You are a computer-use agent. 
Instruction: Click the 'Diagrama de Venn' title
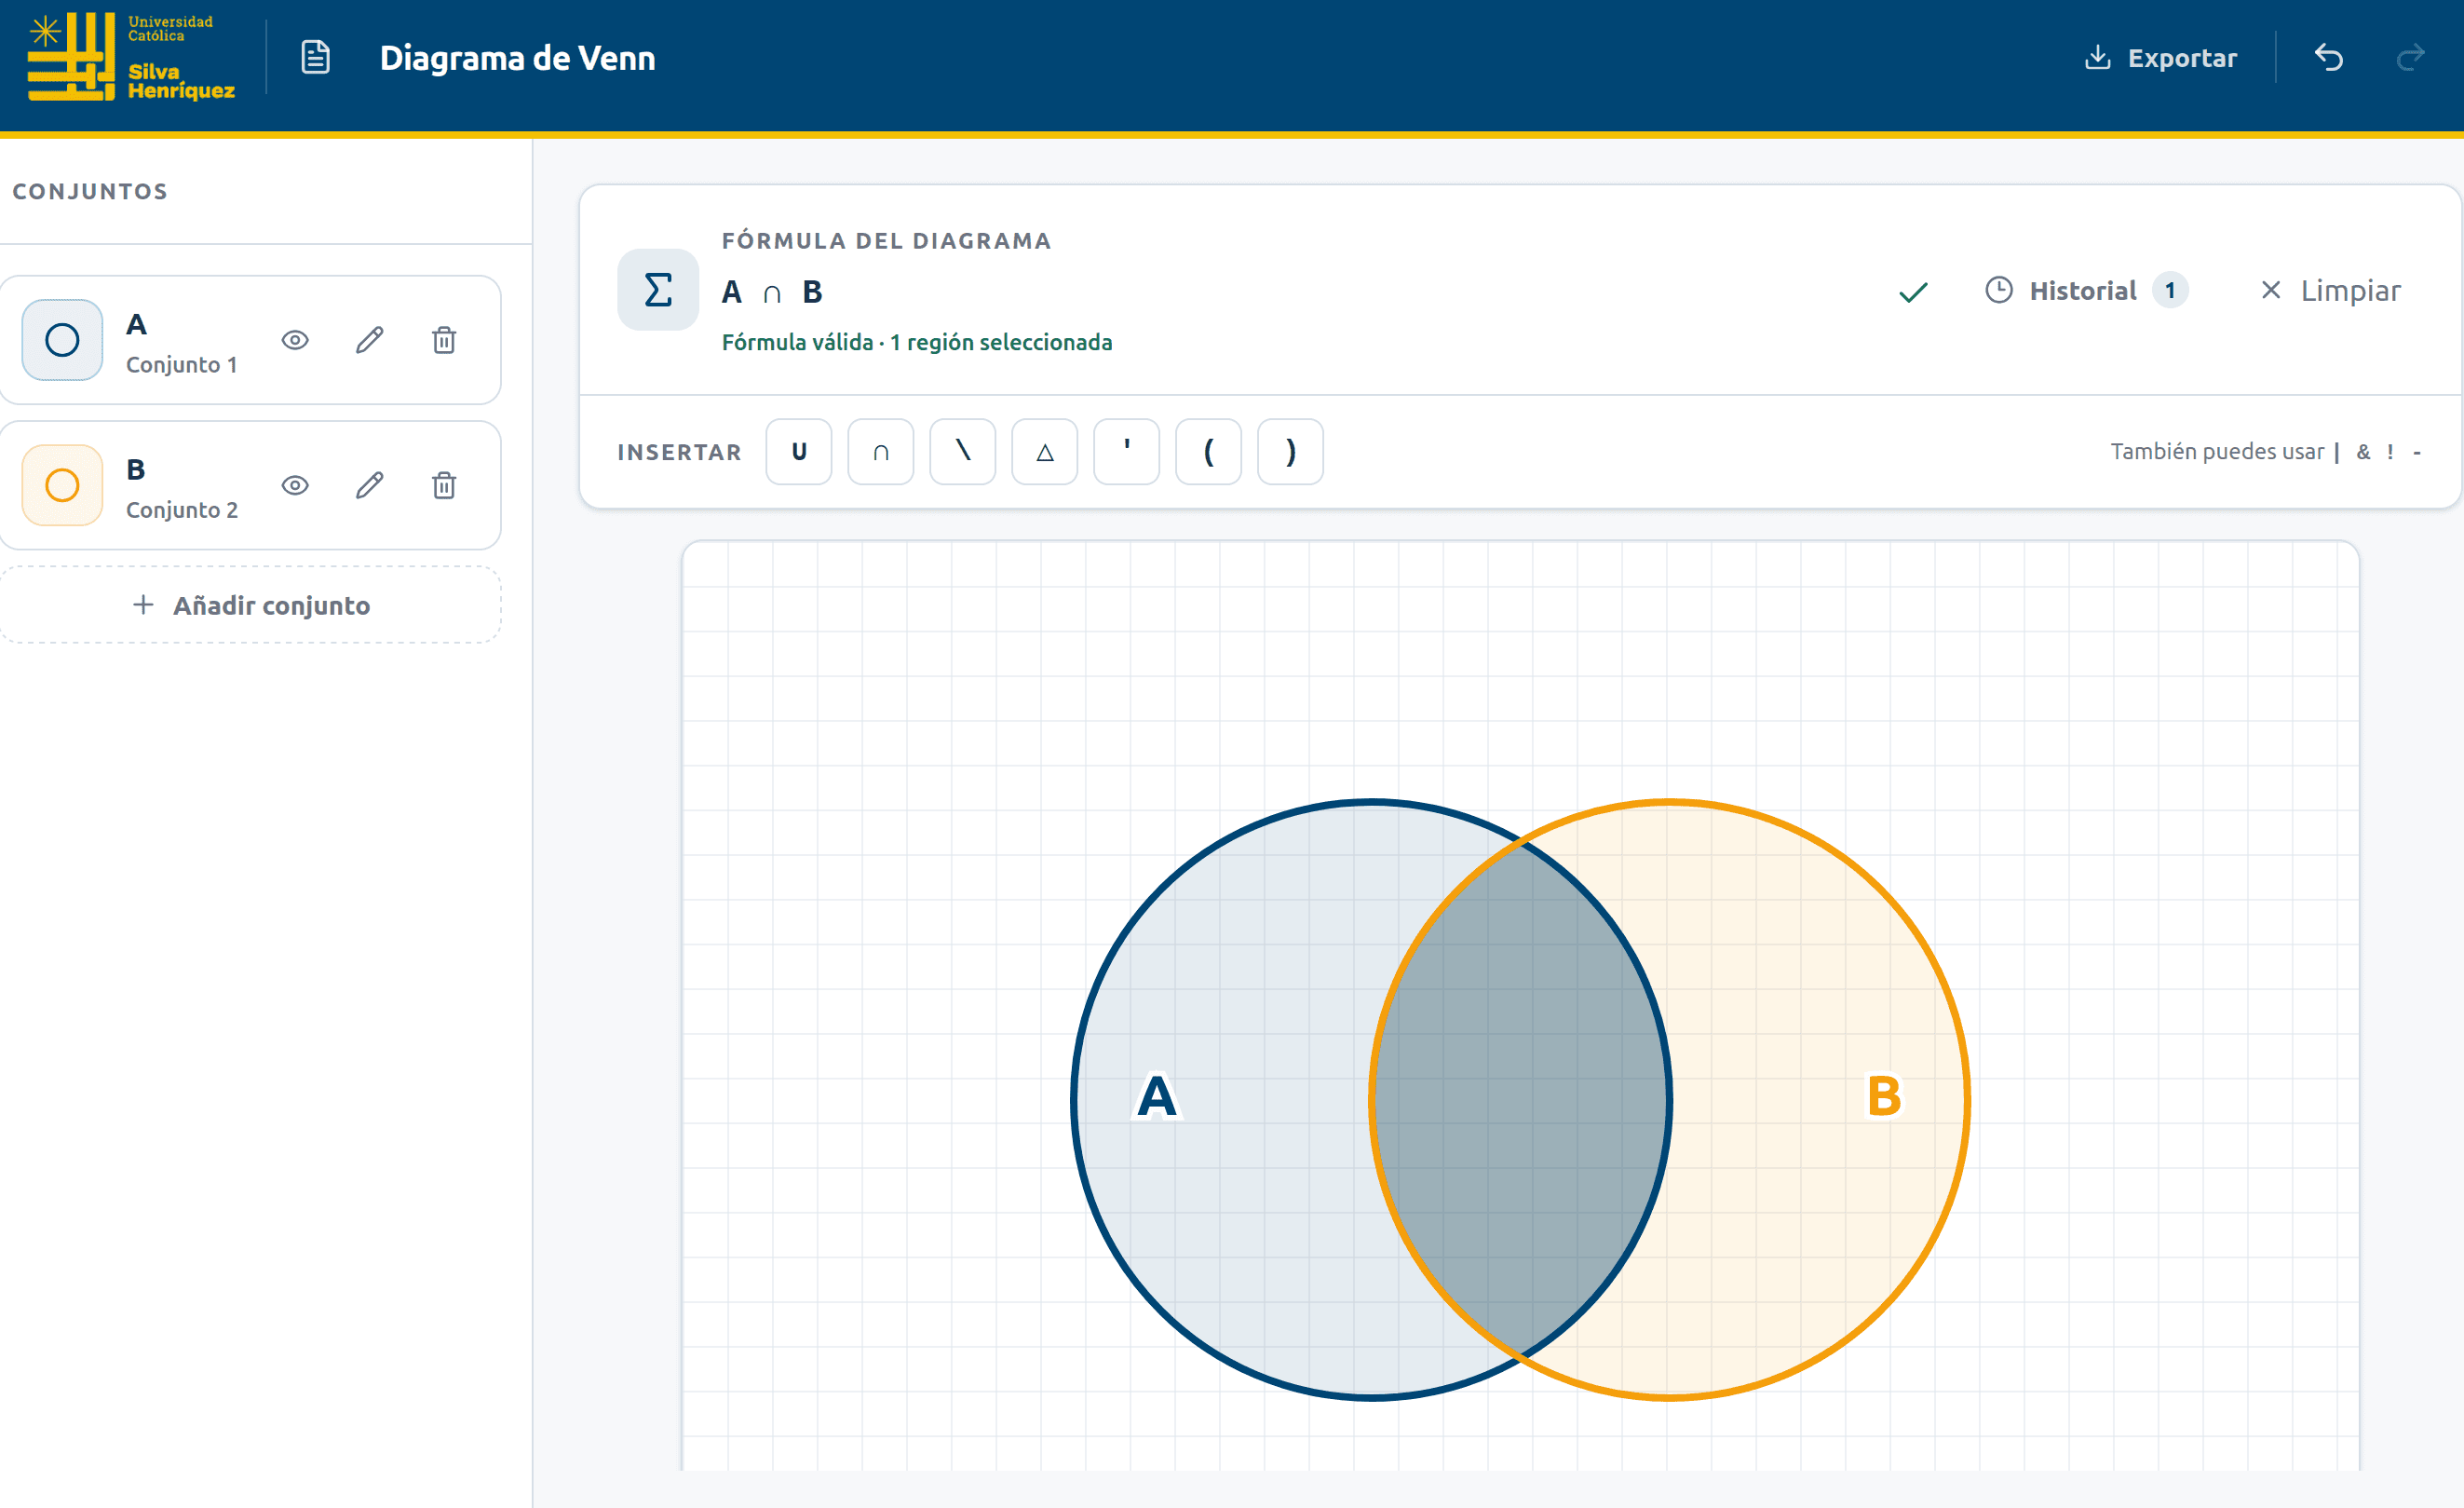pyautogui.click(x=518, y=58)
